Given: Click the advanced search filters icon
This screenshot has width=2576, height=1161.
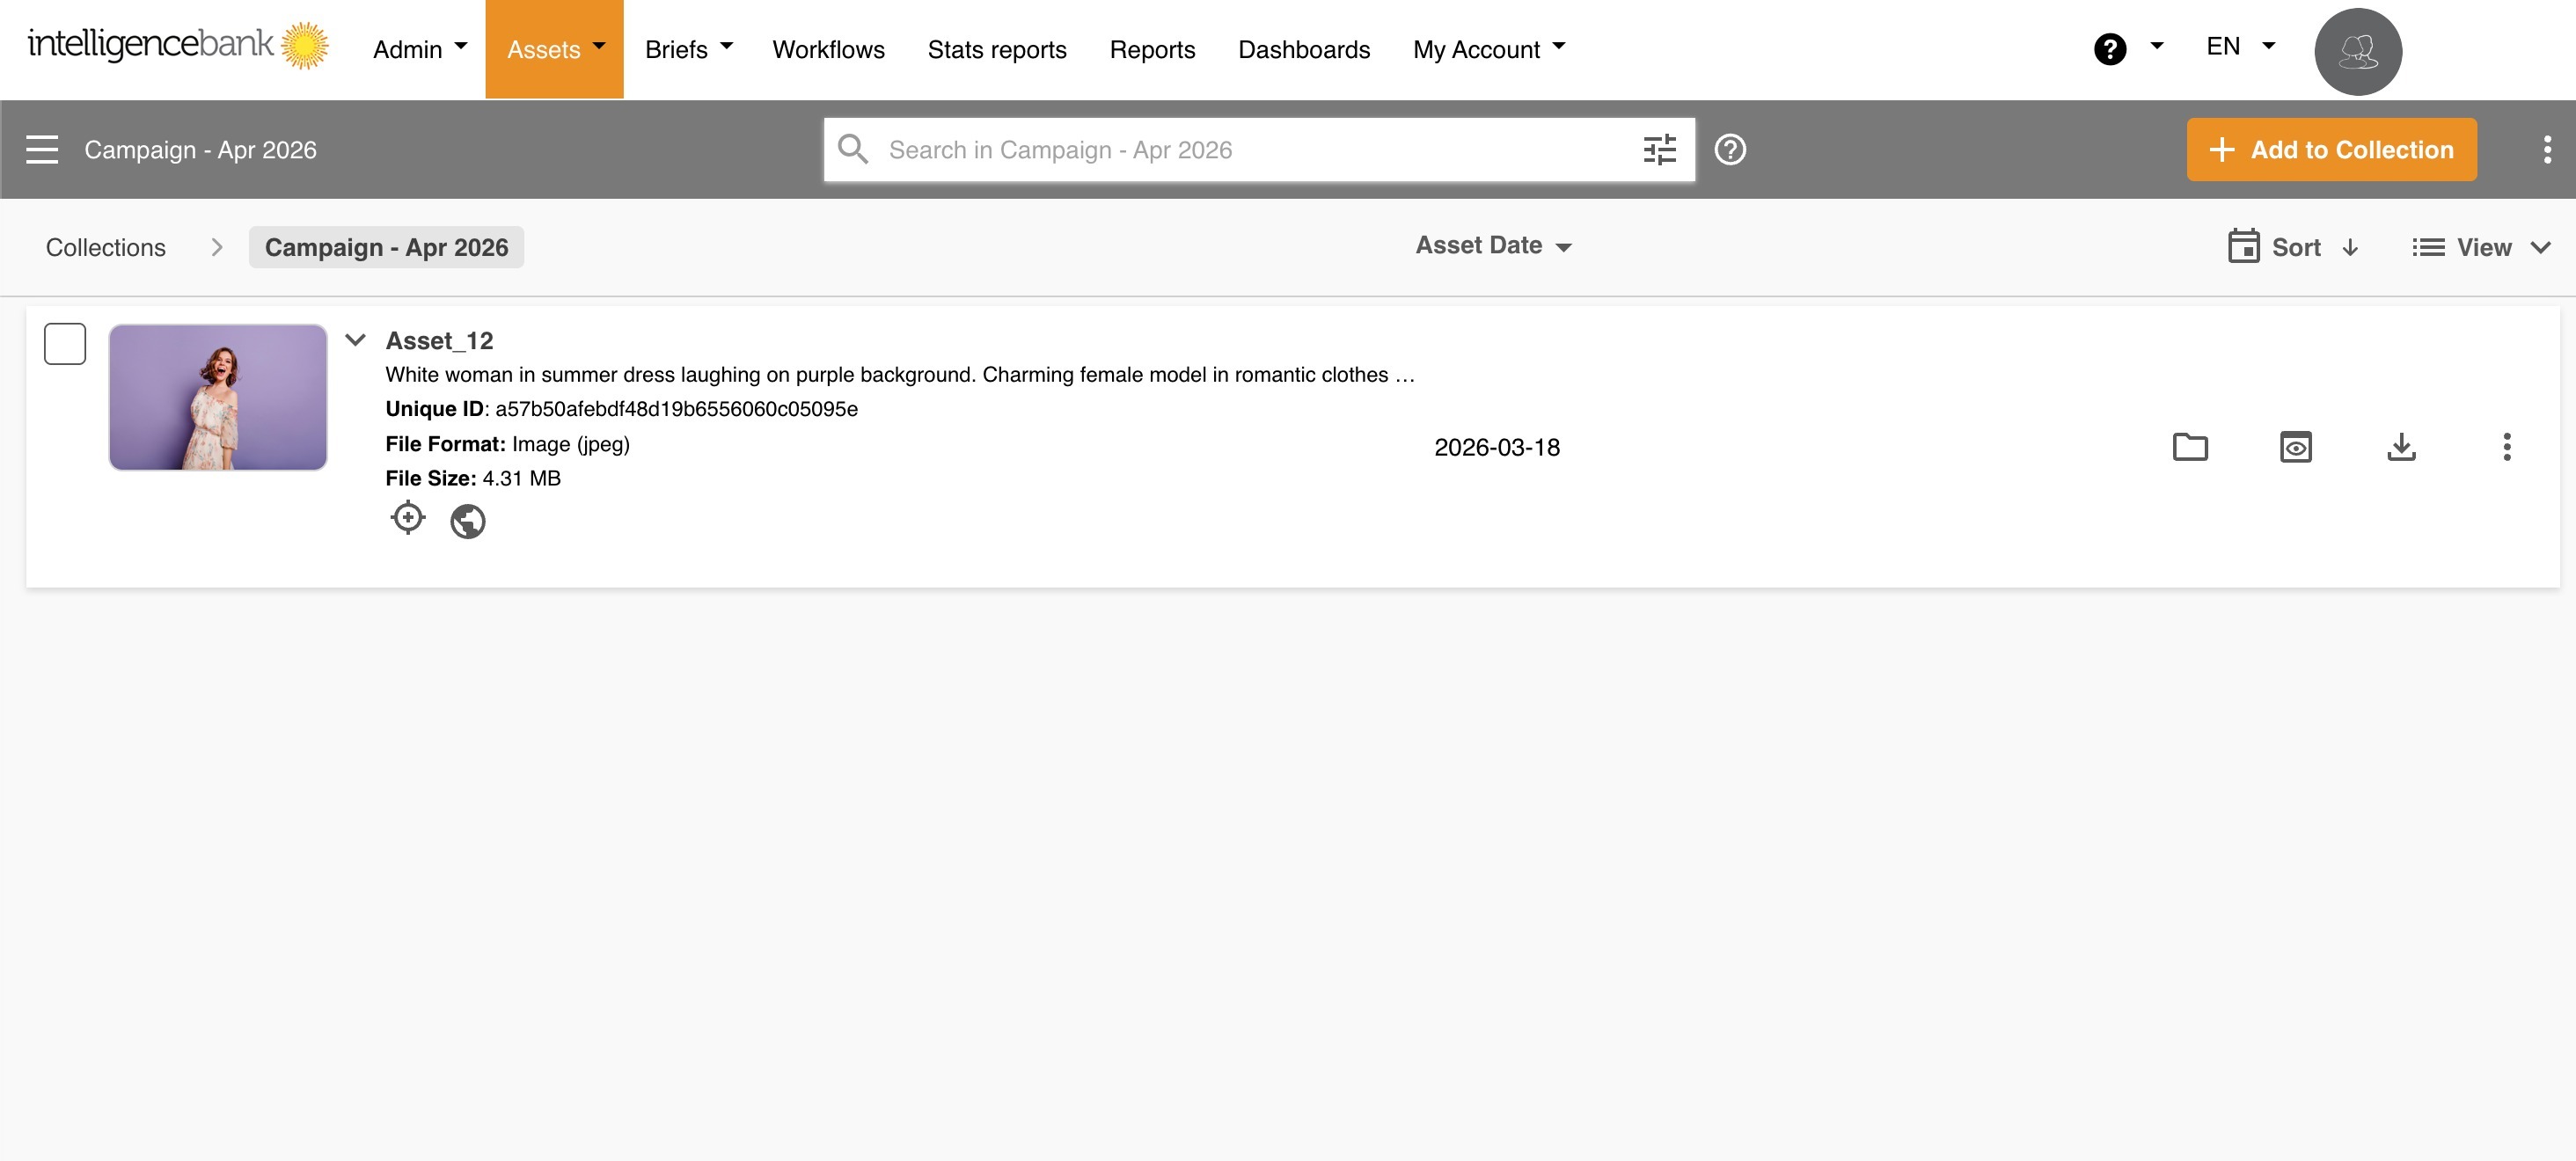Looking at the screenshot, I should pyautogui.click(x=1659, y=150).
